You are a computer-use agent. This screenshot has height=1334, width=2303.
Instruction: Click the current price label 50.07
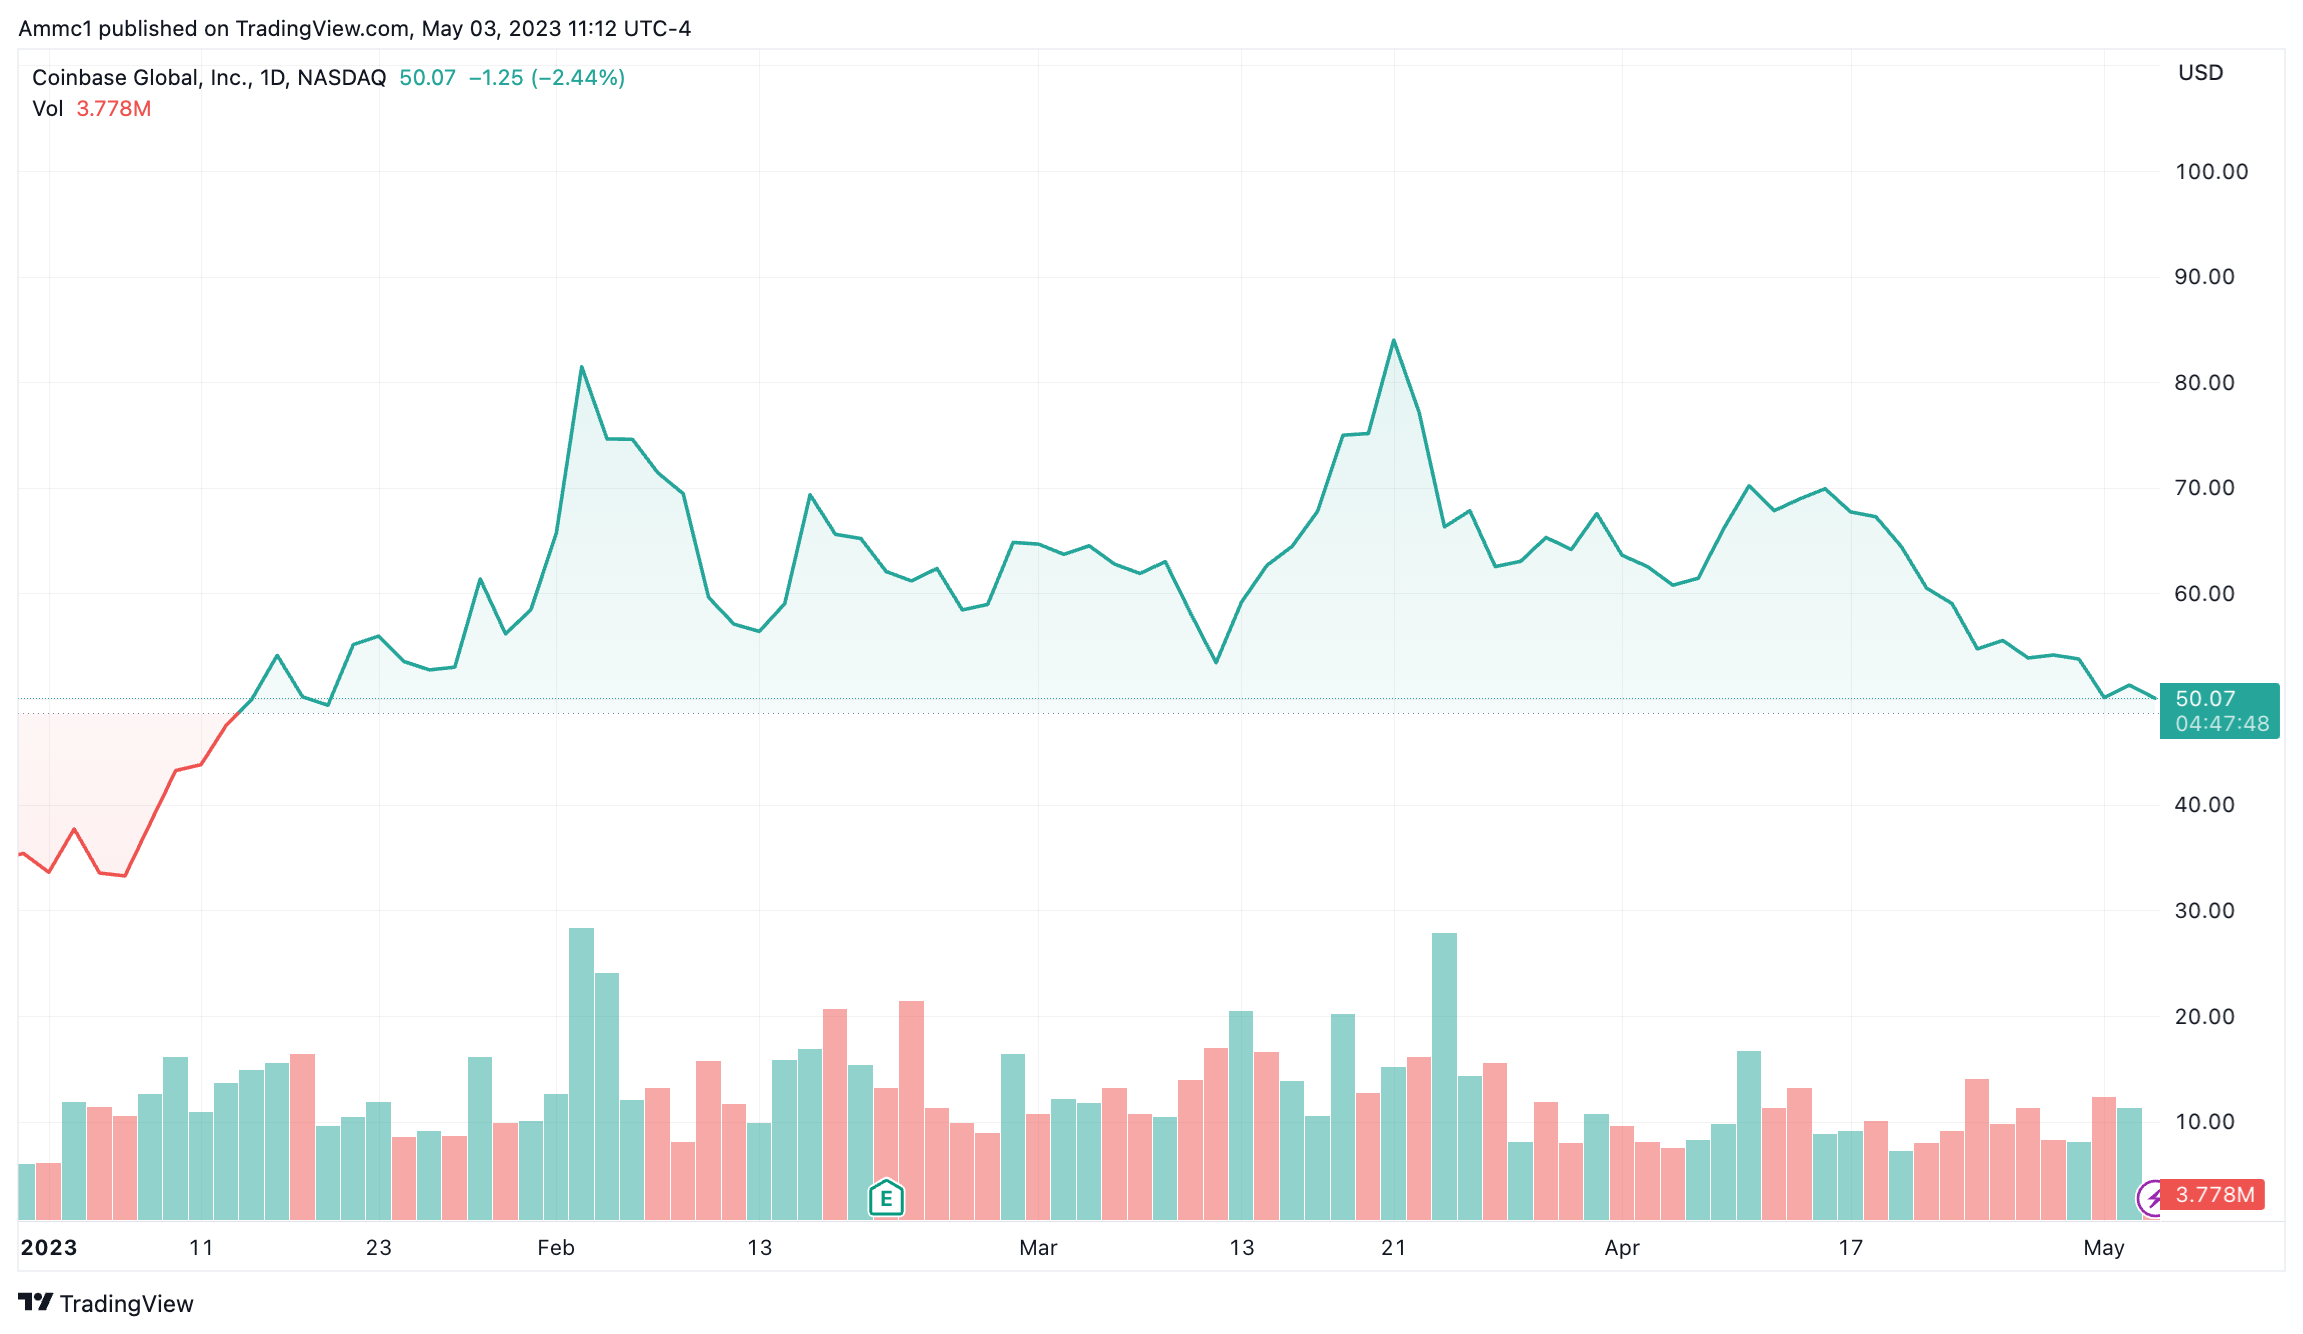[2205, 699]
